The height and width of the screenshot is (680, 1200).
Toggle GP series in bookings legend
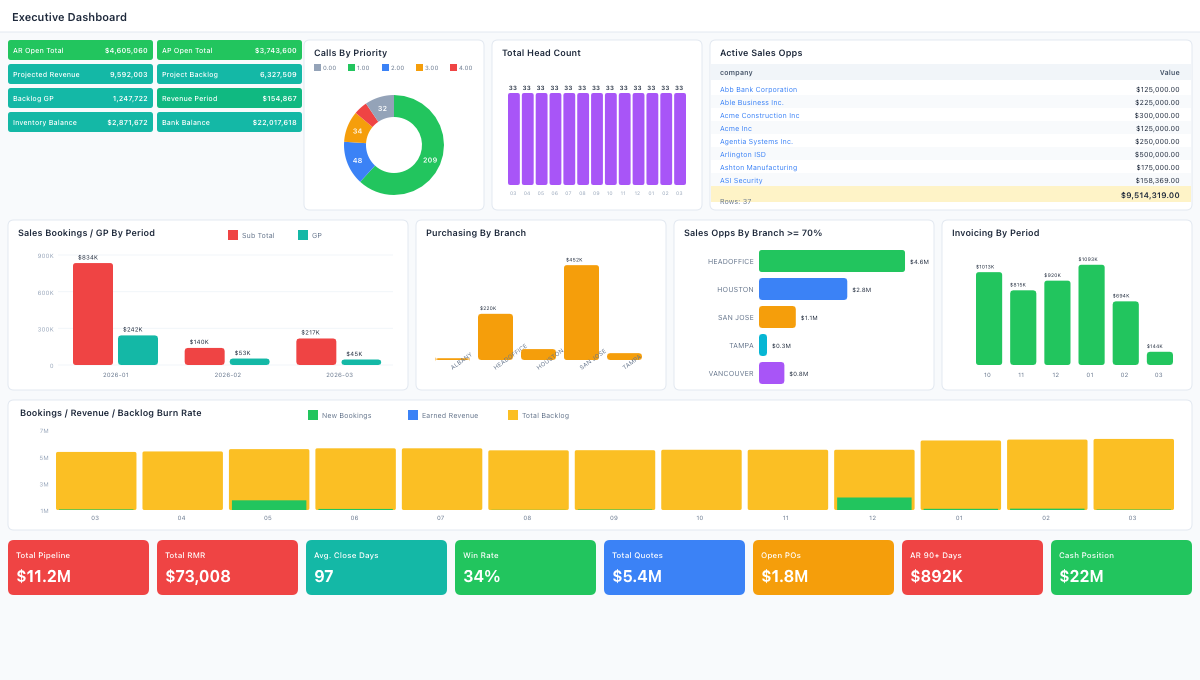click(310, 235)
